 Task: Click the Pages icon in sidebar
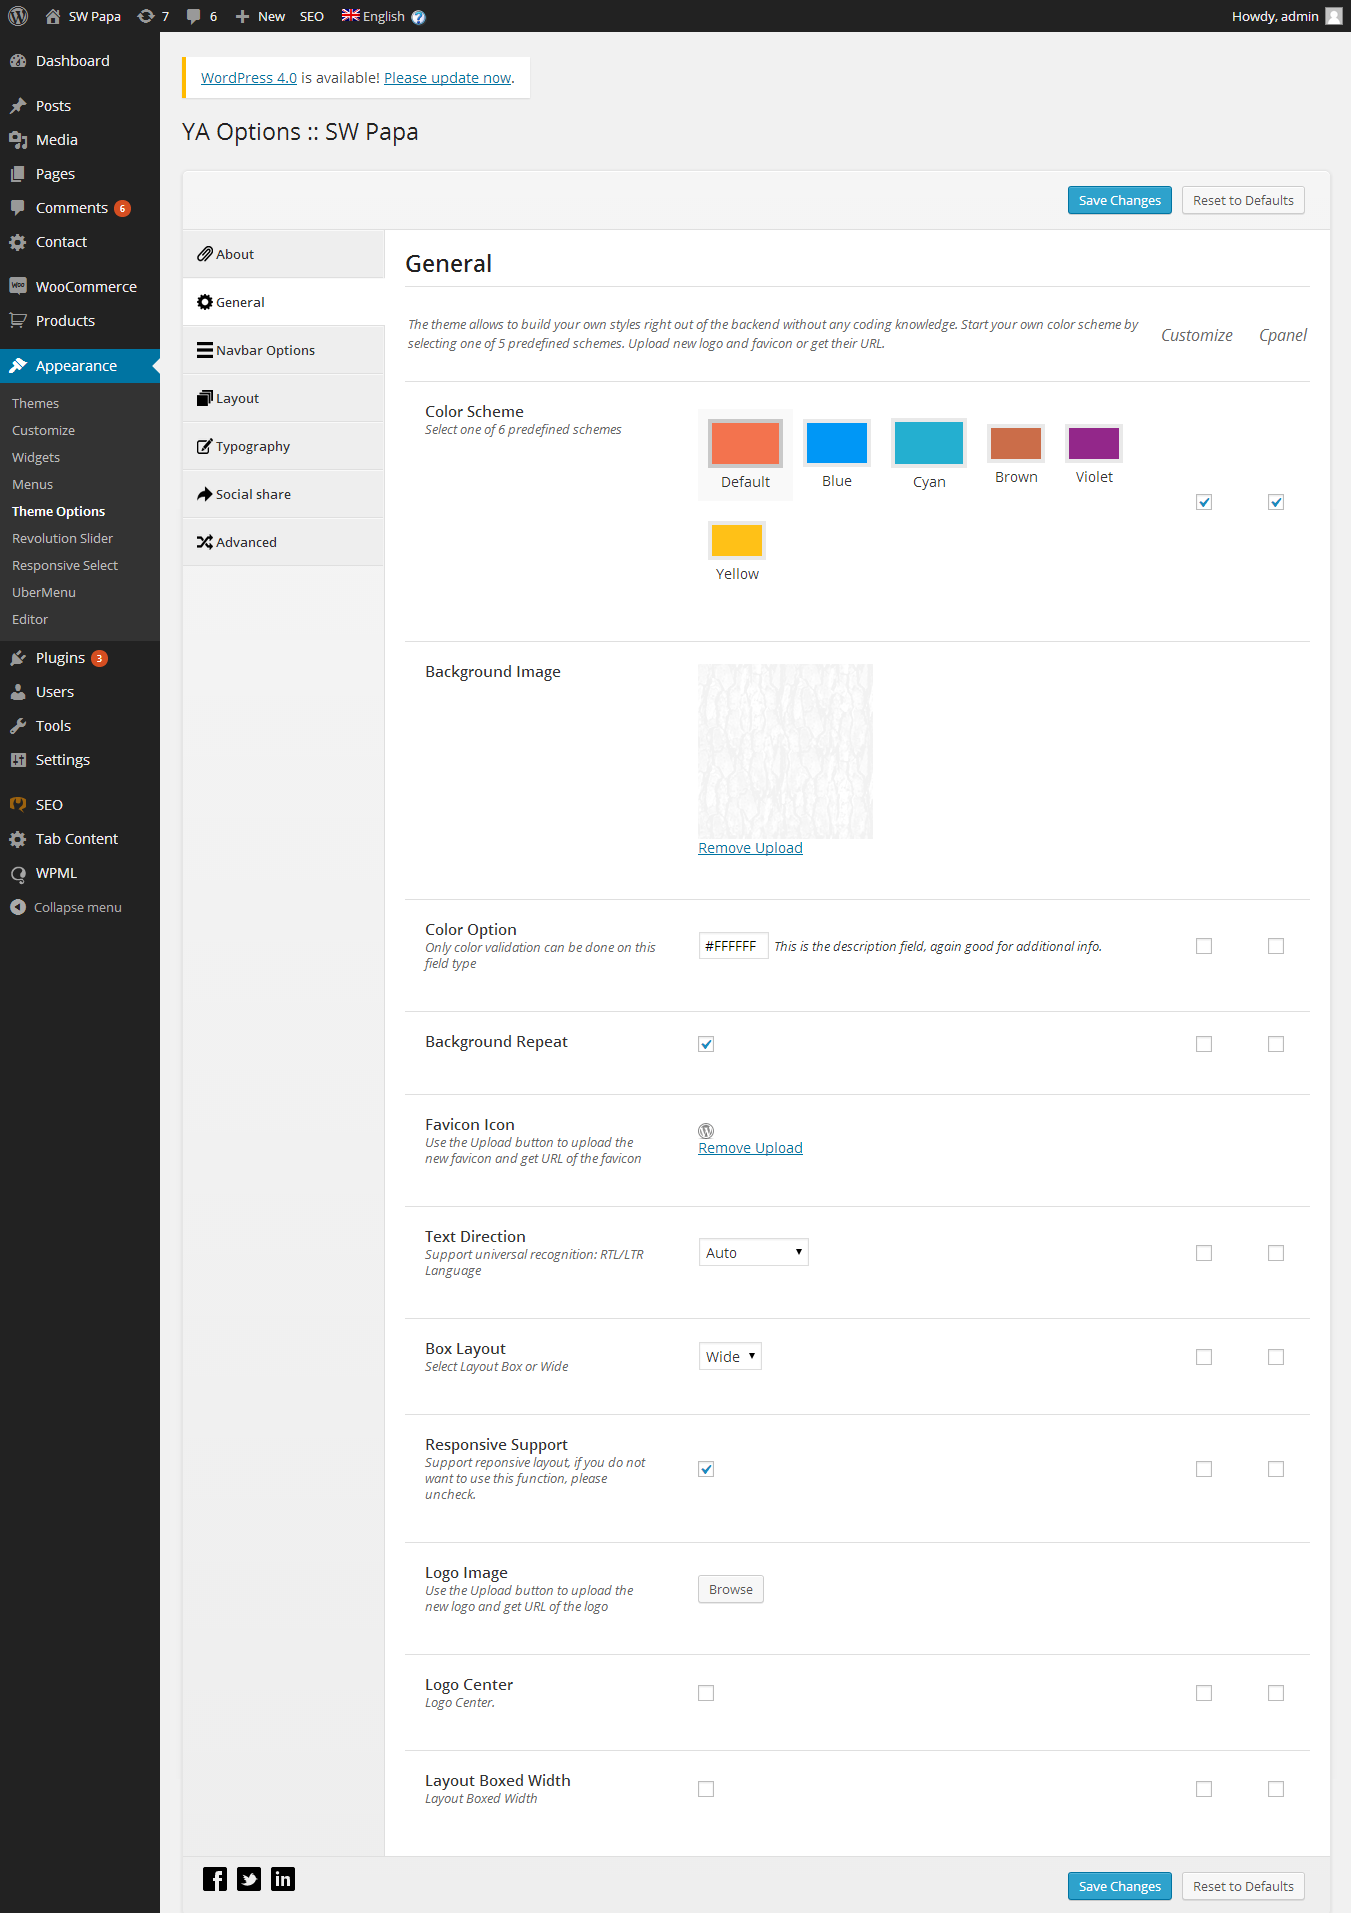(18, 174)
